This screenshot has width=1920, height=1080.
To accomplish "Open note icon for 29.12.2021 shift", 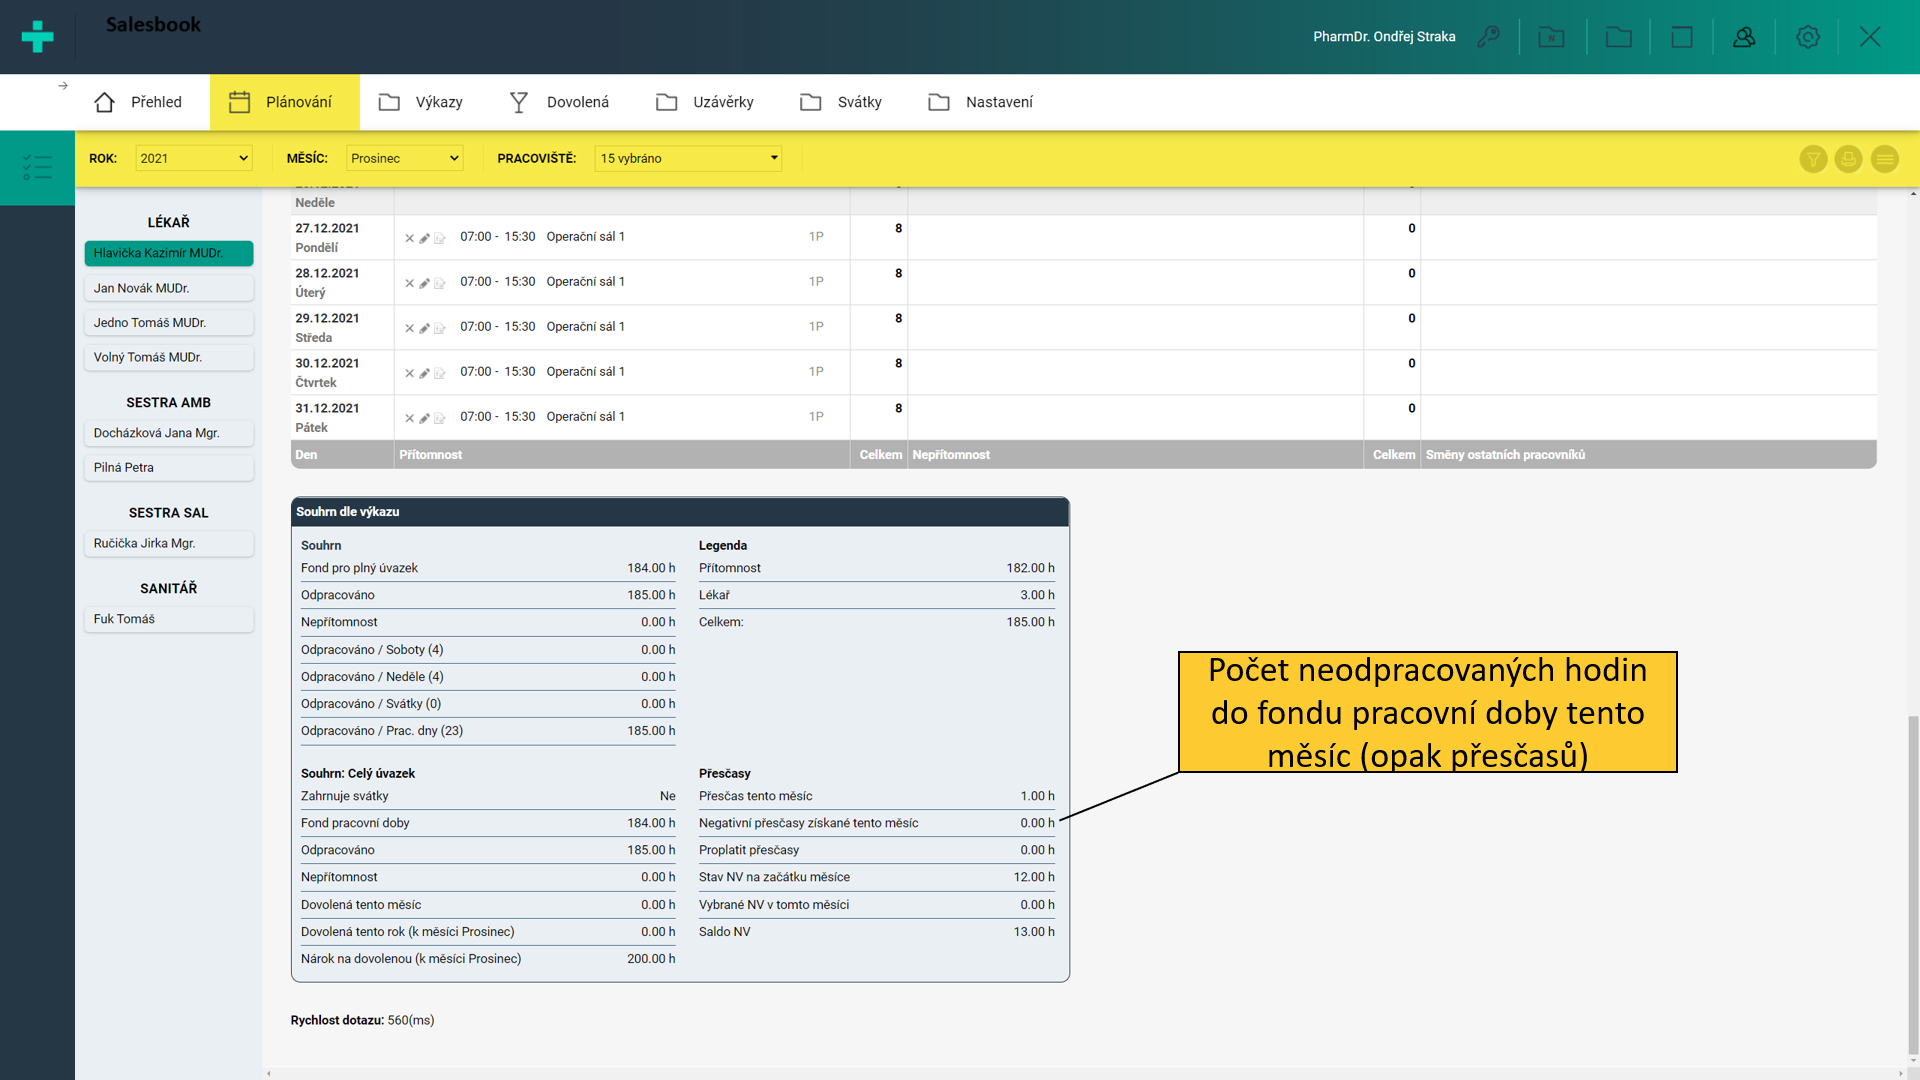I will click(439, 328).
